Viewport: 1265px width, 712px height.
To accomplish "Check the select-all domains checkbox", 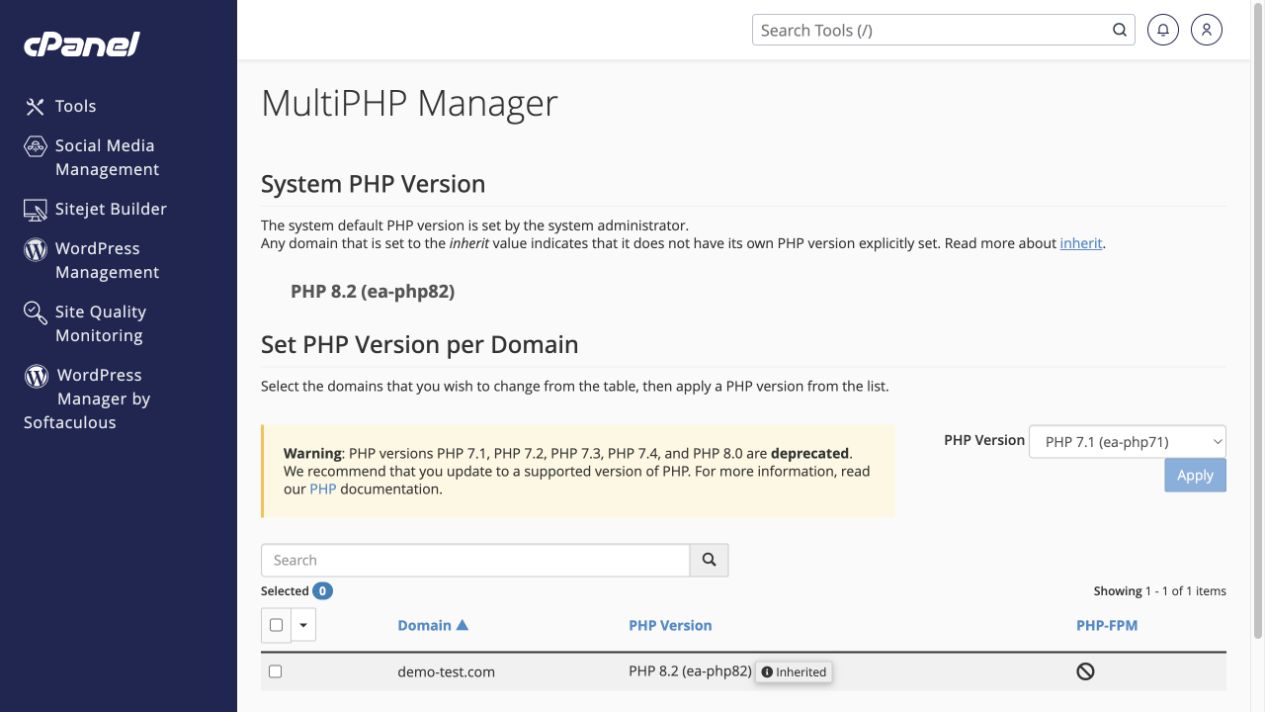I will [277, 625].
